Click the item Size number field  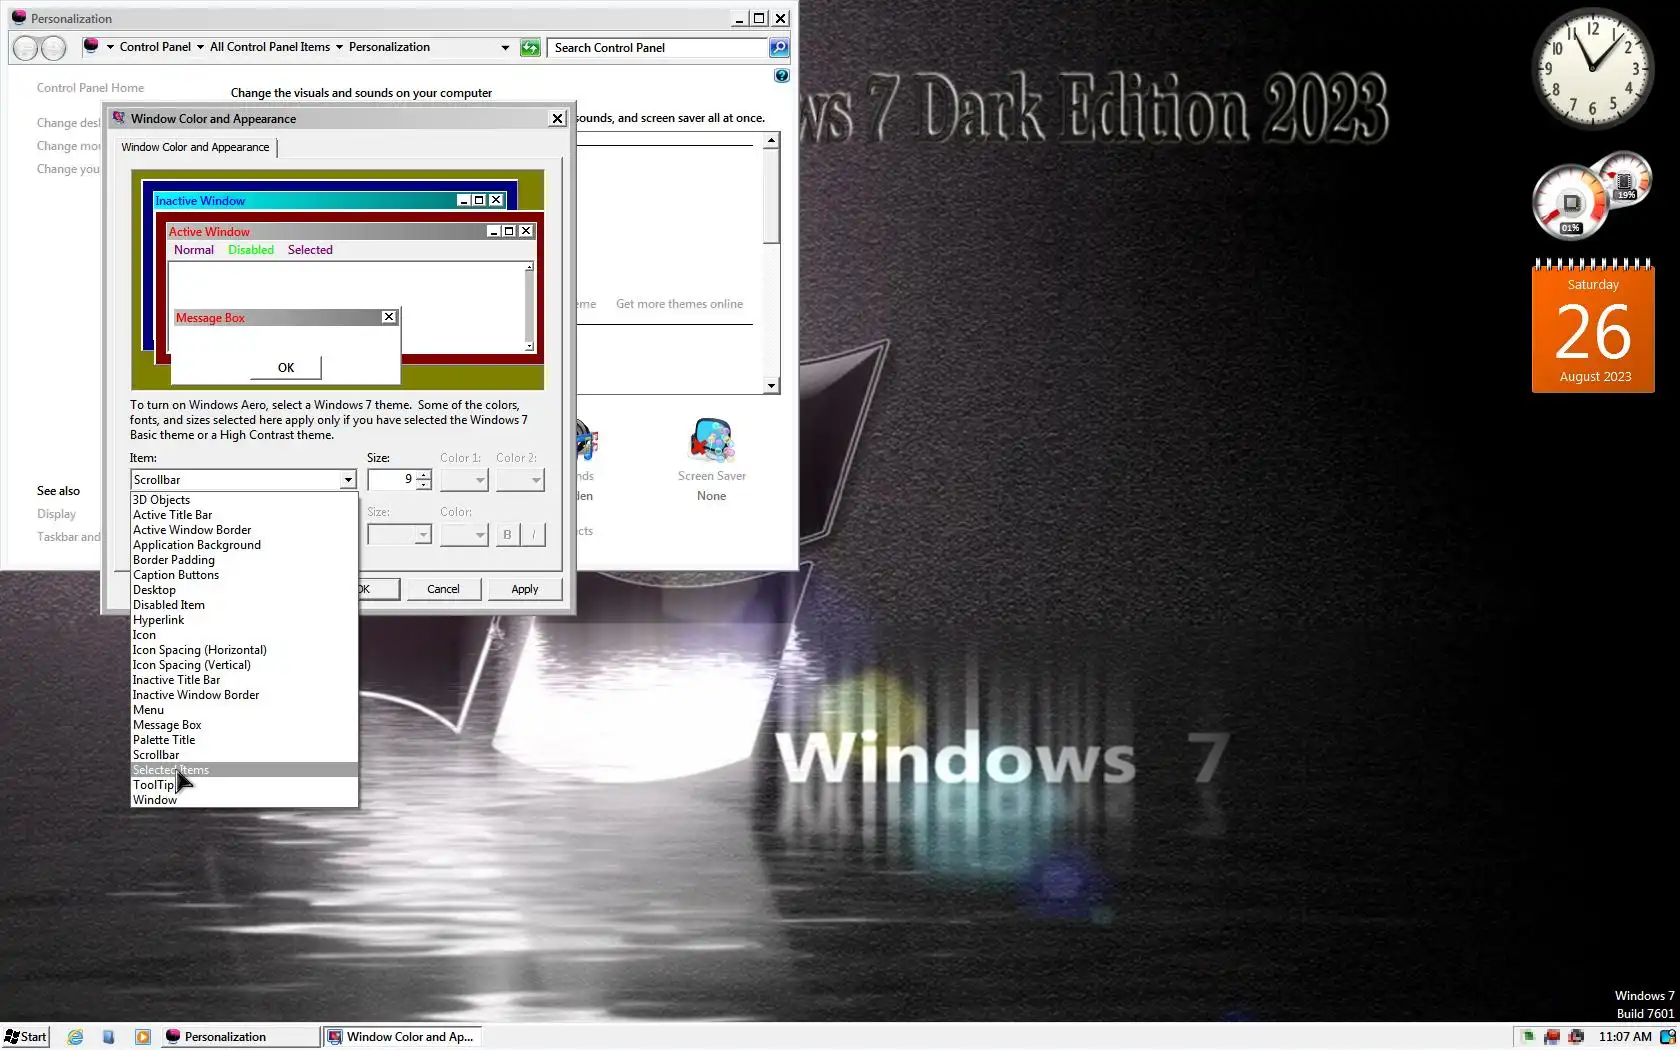tap(392, 480)
